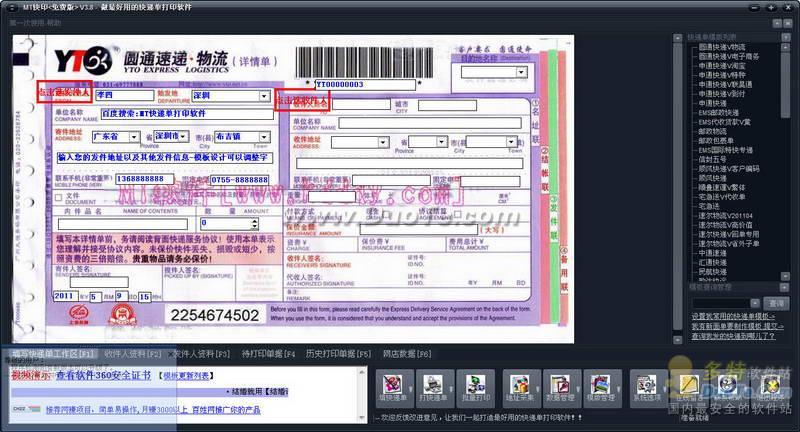The width and height of the screenshot is (800, 432).
Task: Select EMS国际特快专递 template
Action: [725, 150]
